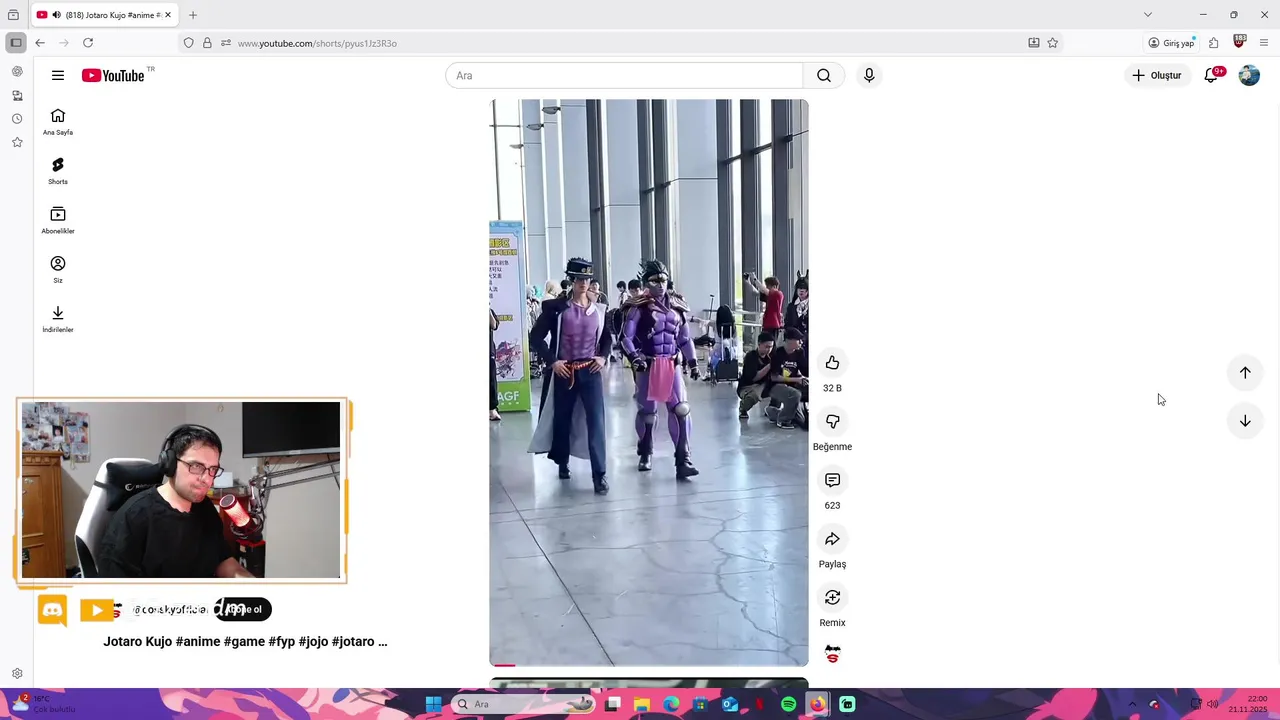Image resolution: width=1280 pixels, height=720 pixels.
Task: Click the search magnifier button
Action: pyautogui.click(x=823, y=75)
